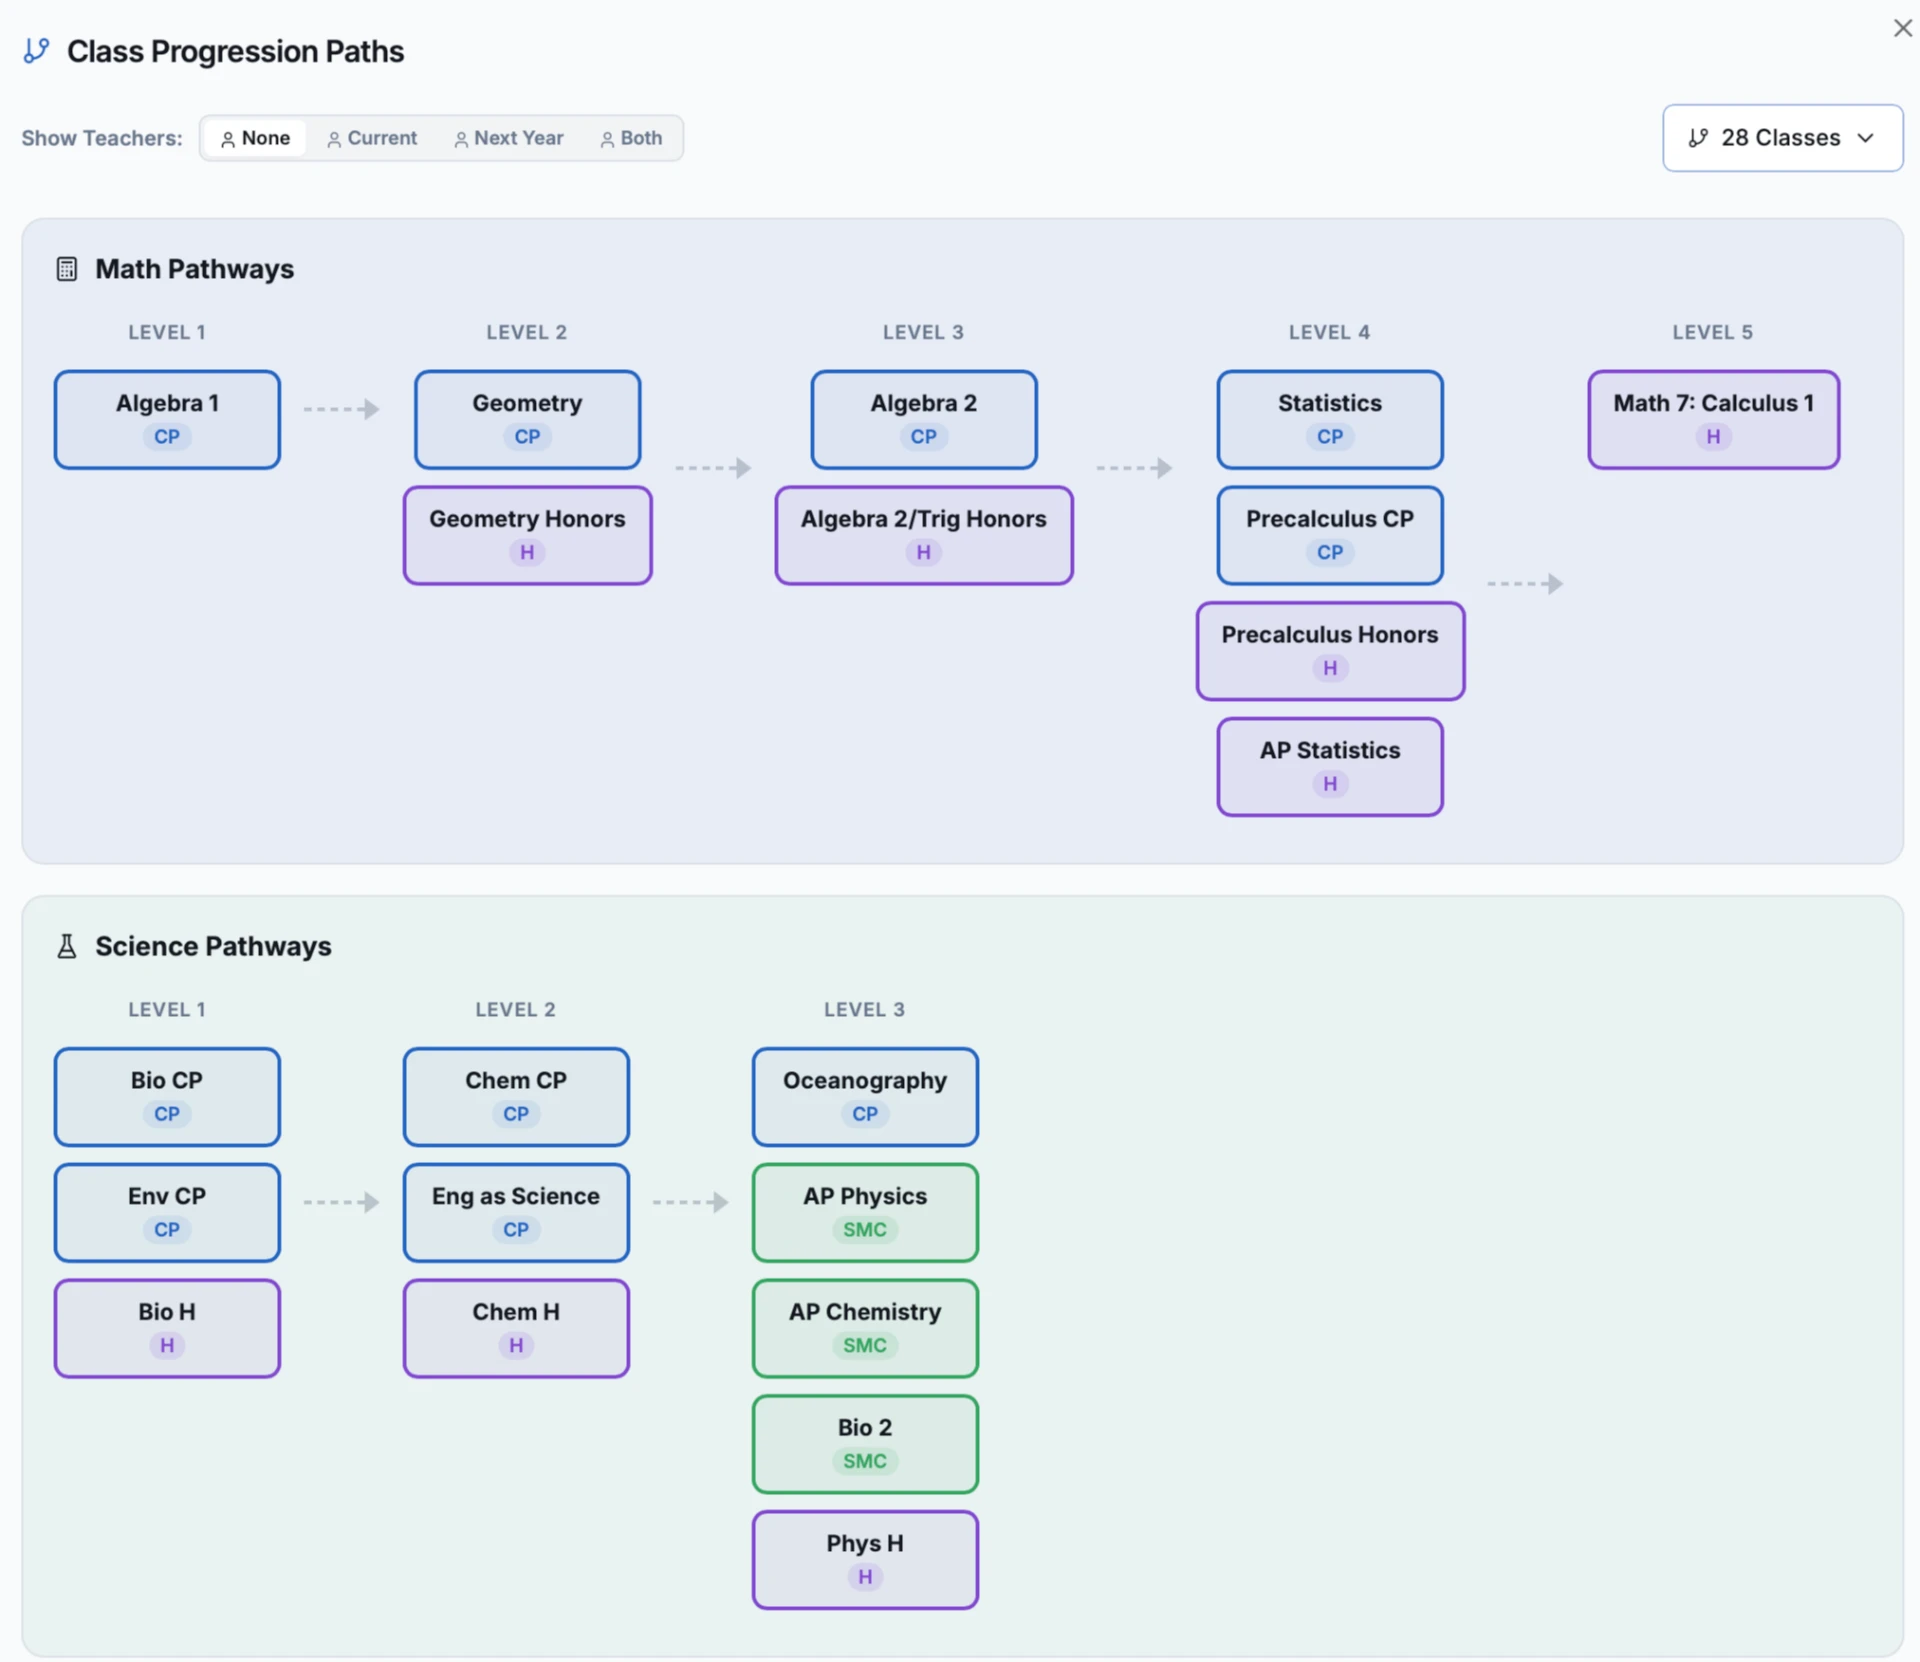Screen dimensions: 1920x1662
Task: Show Next Year teachers
Action: coord(509,138)
